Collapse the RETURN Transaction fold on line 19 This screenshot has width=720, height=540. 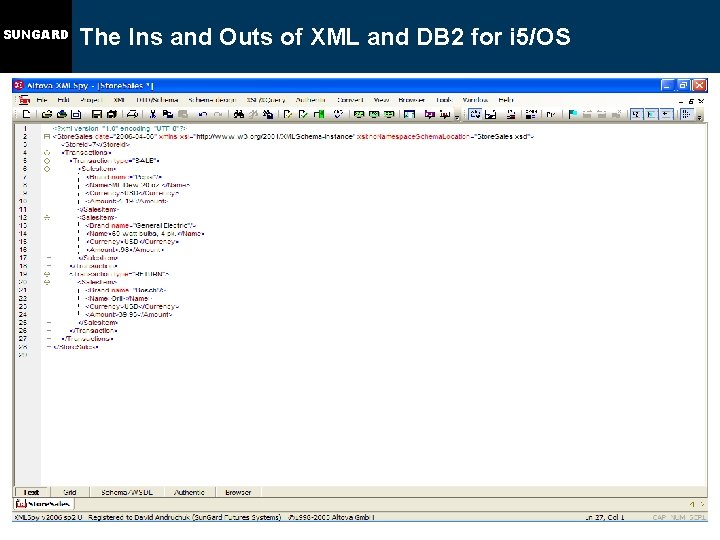click(47, 274)
